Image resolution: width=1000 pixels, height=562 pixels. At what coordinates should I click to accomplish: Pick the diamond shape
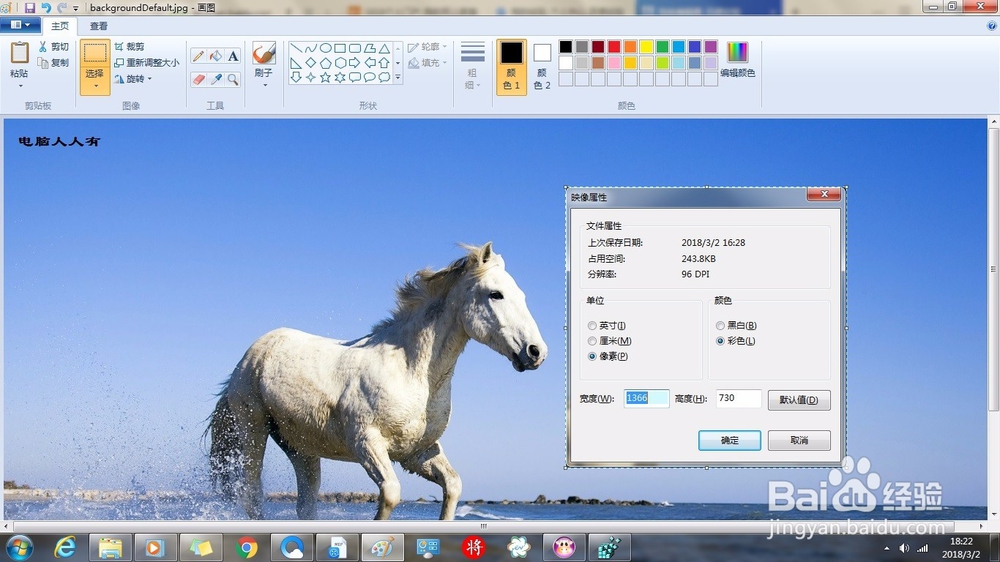tap(311, 63)
